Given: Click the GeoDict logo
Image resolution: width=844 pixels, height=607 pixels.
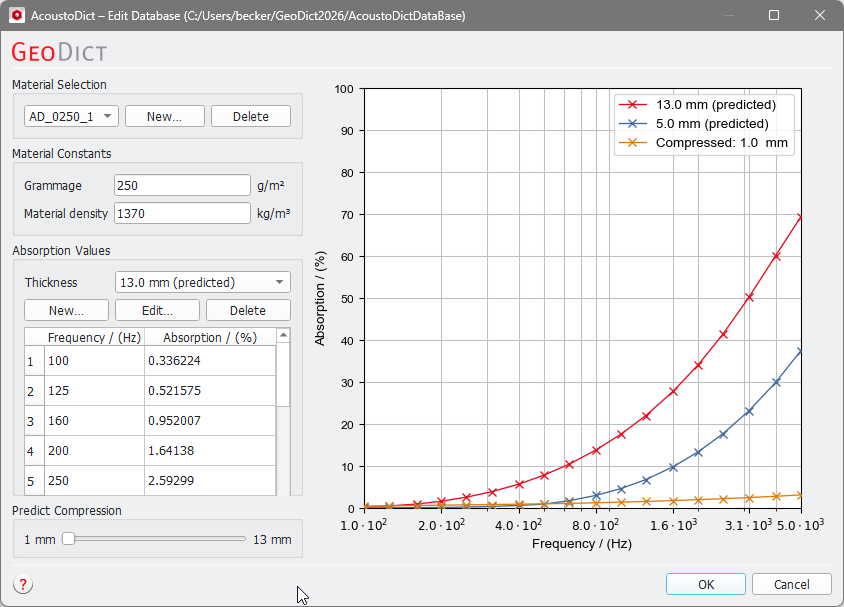Looking at the screenshot, I should (59, 53).
